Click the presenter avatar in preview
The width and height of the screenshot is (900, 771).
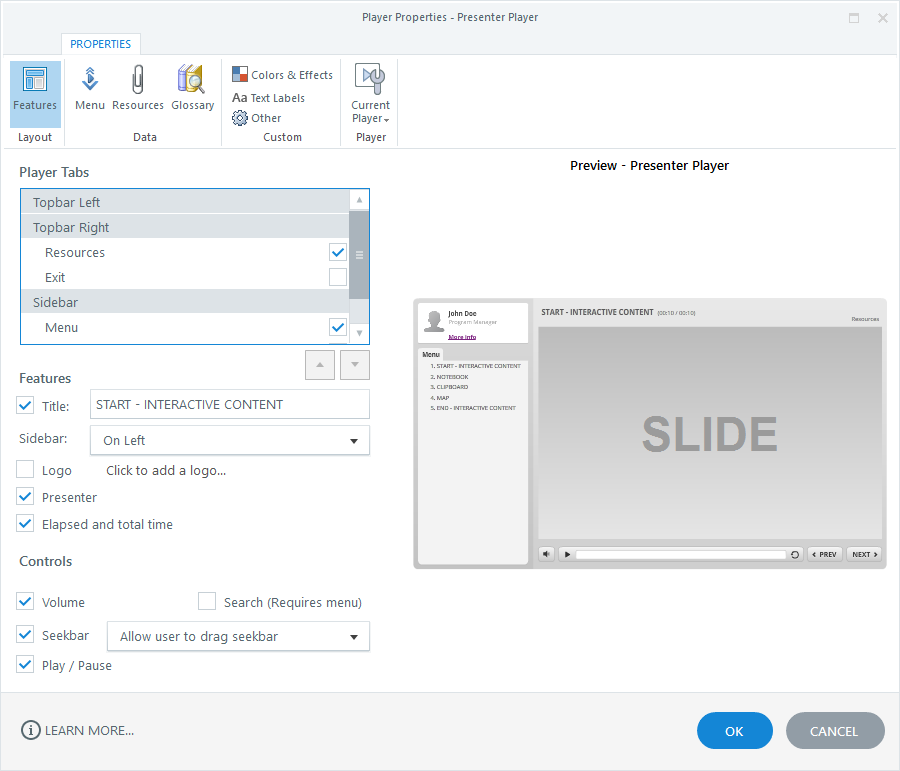tap(434, 321)
